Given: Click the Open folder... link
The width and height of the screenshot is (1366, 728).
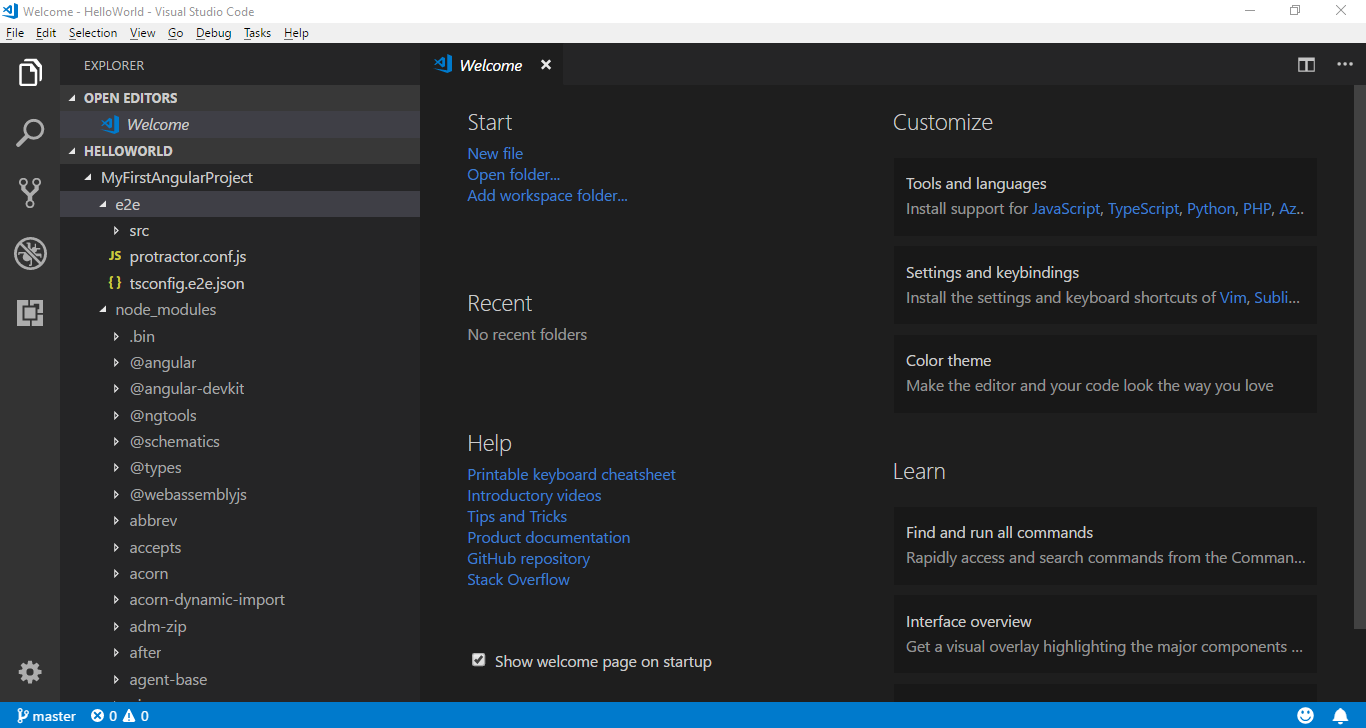Looking at the screenshot, I should coord(514,174).
